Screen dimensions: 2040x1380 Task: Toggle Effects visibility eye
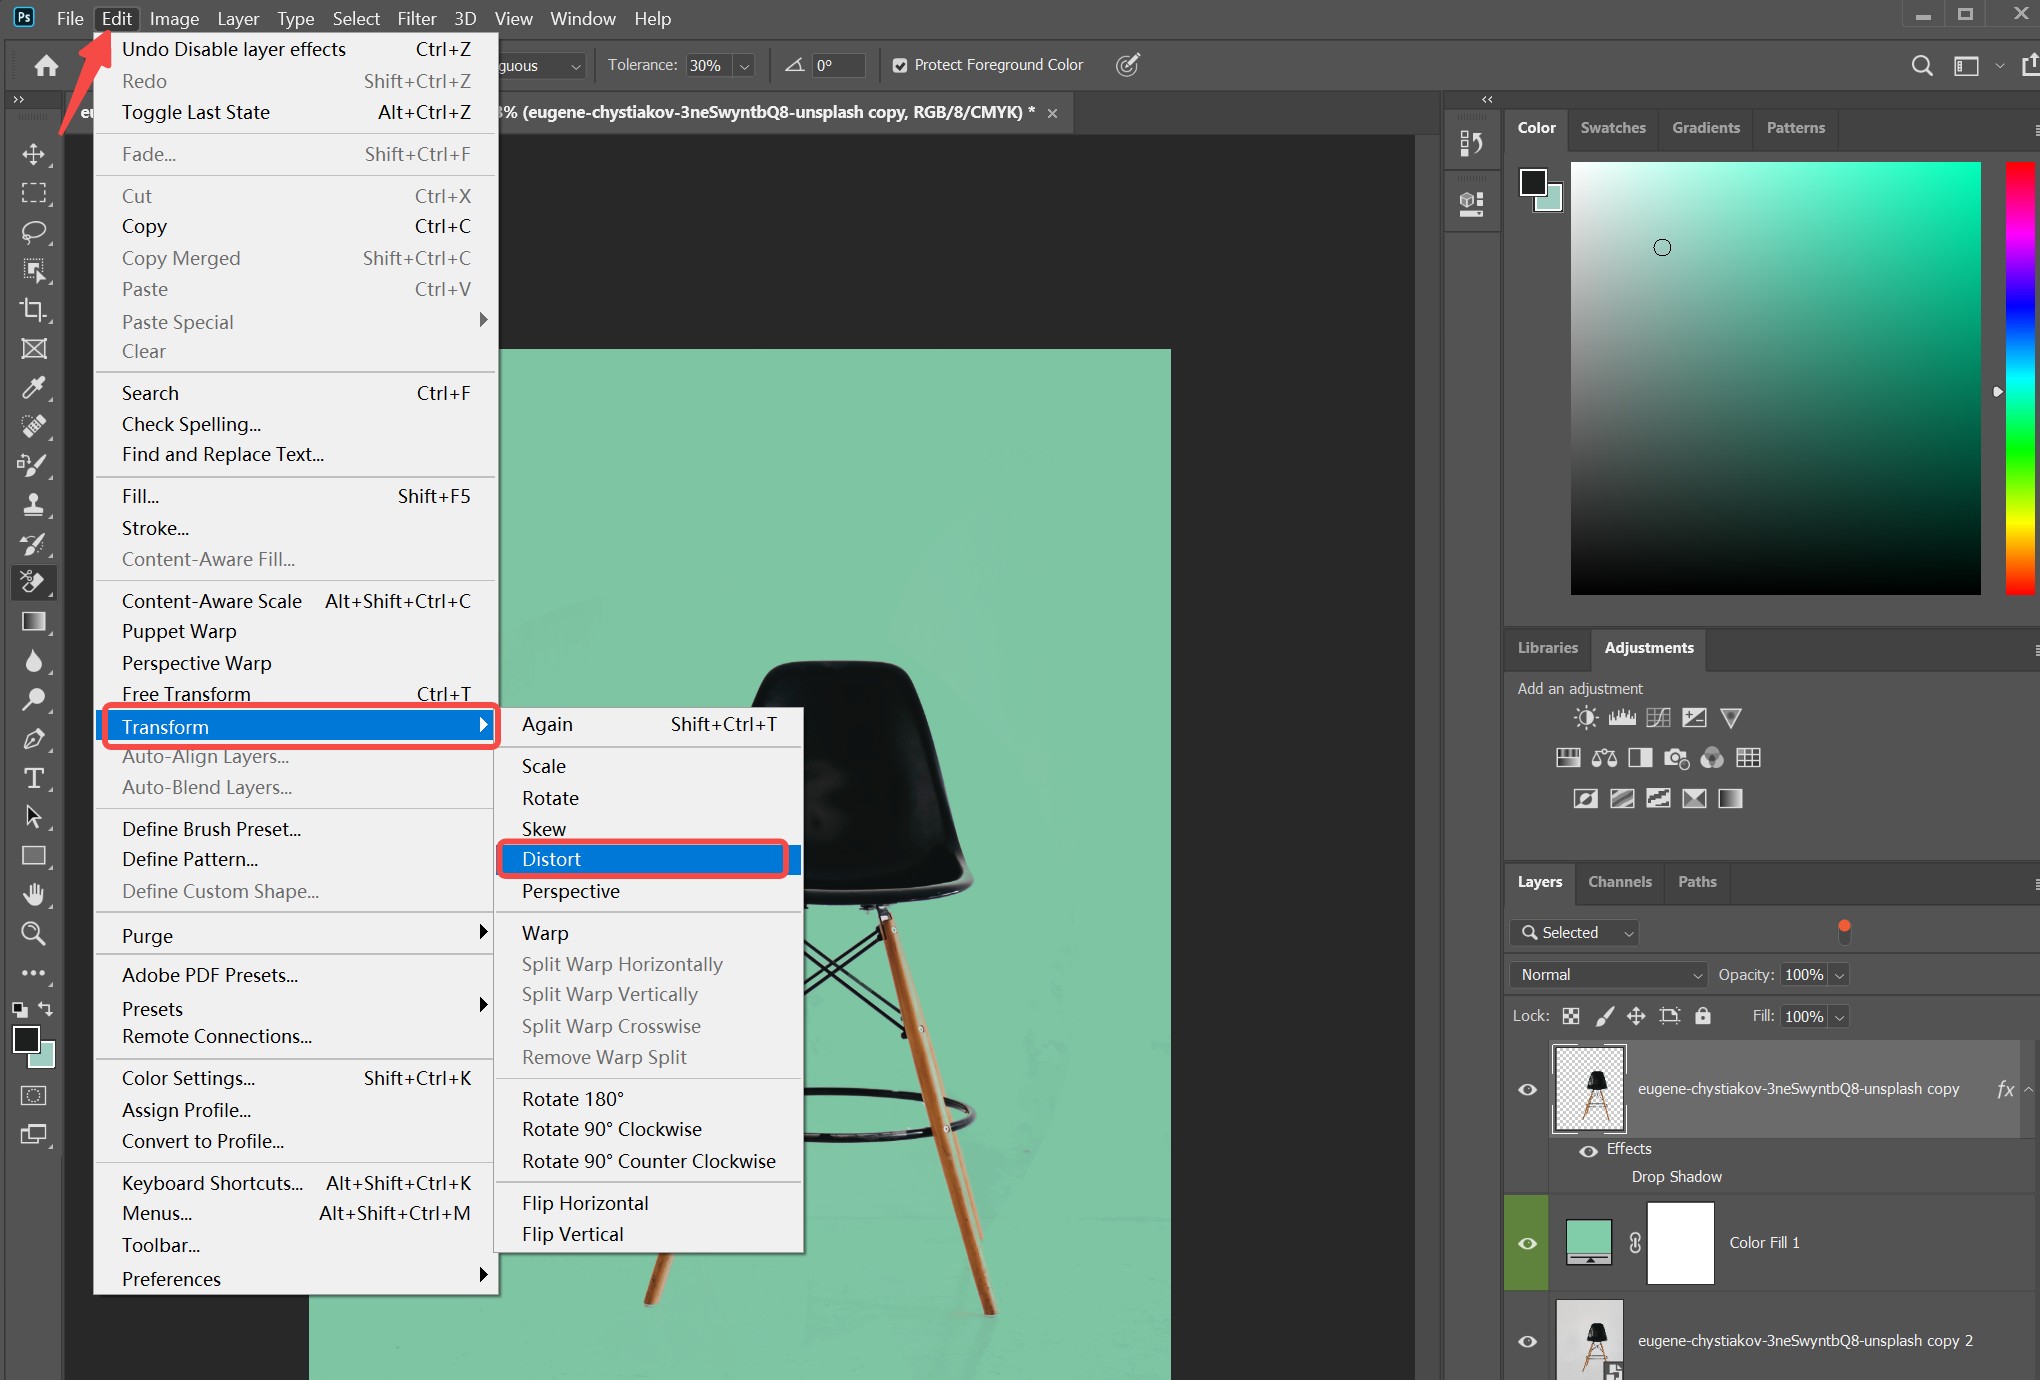tap(1588, 1151)
